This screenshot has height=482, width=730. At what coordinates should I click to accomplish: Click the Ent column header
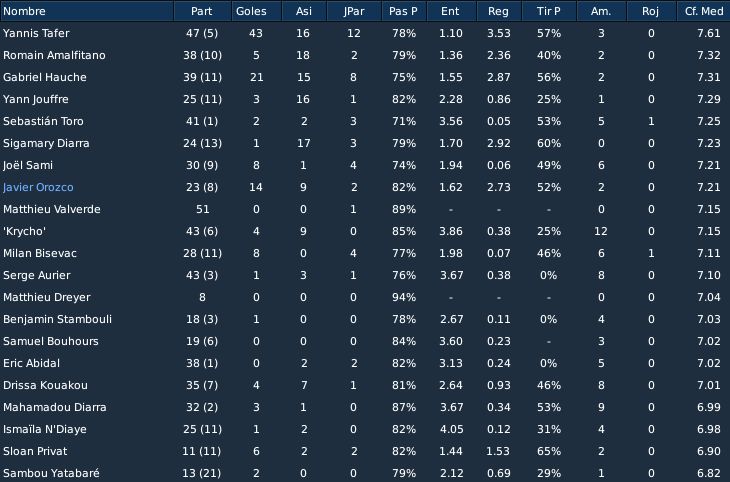[452, 11]
